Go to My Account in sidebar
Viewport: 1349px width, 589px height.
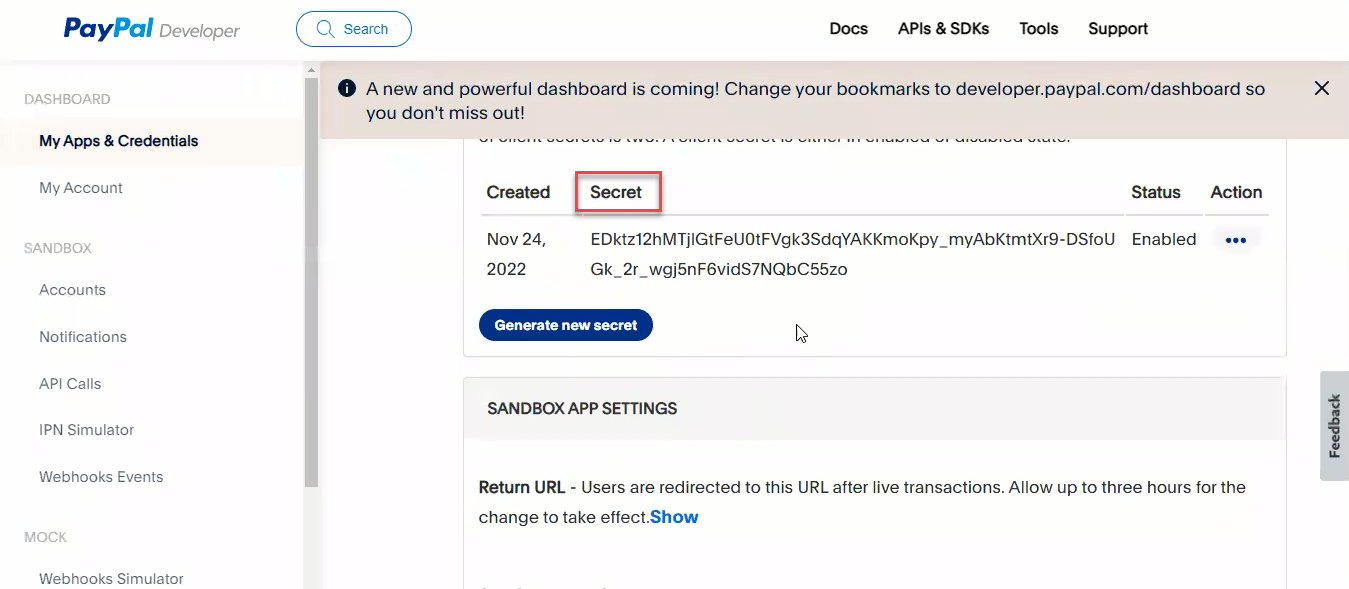click(81, 188)
